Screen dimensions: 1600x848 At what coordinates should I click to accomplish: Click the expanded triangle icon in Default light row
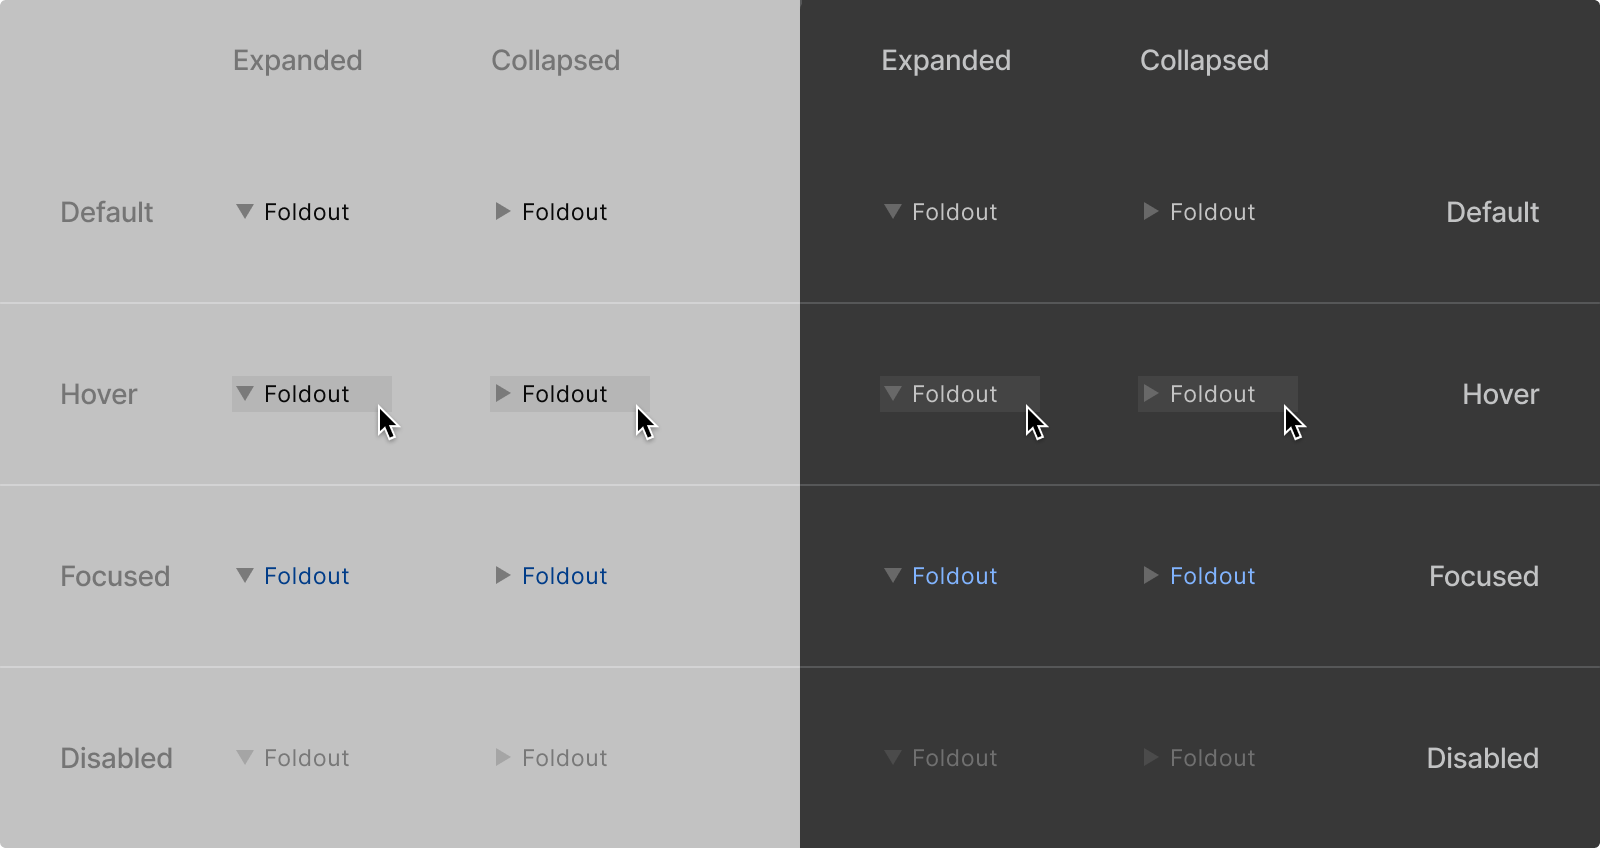pyautogui.click(x=244, y=212)
